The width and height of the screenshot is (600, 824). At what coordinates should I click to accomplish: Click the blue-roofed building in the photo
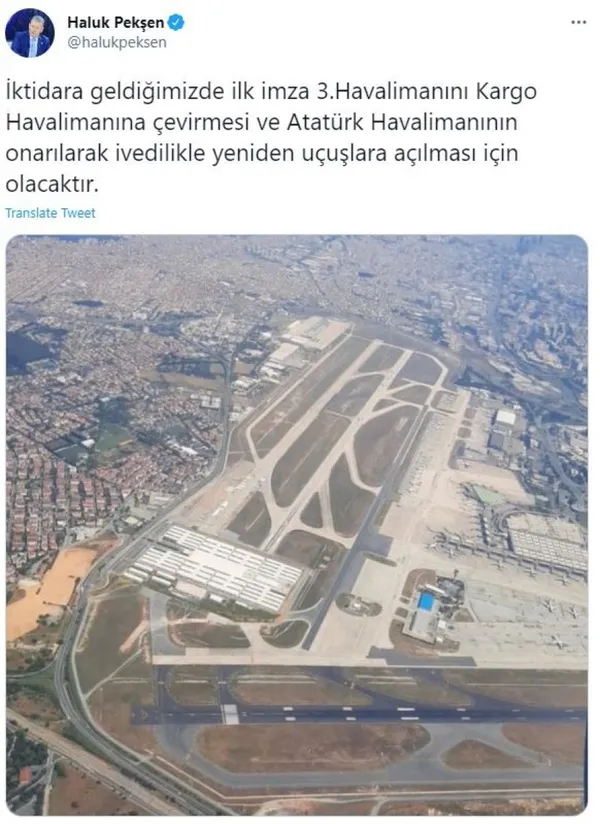(x=427, y=601)
